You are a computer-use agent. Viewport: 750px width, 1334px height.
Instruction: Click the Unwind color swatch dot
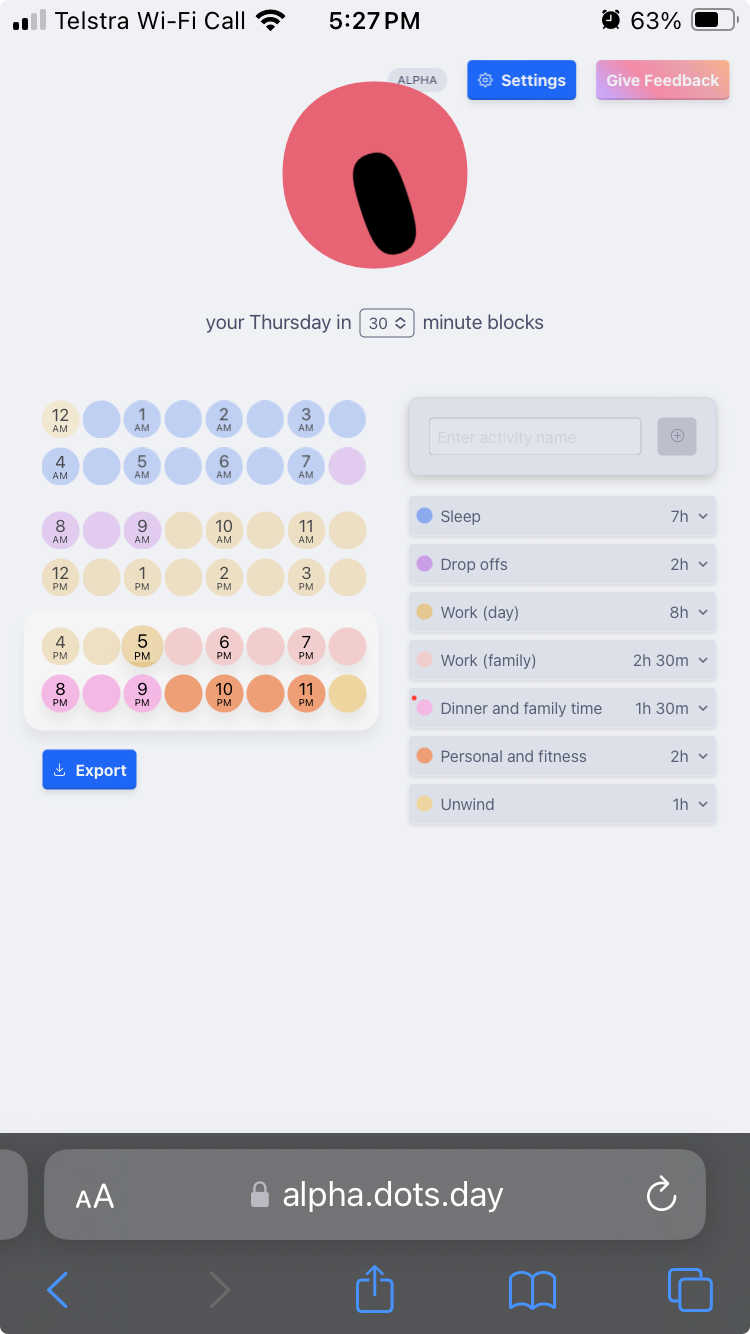pyautogui.click(x=424, y=804)
